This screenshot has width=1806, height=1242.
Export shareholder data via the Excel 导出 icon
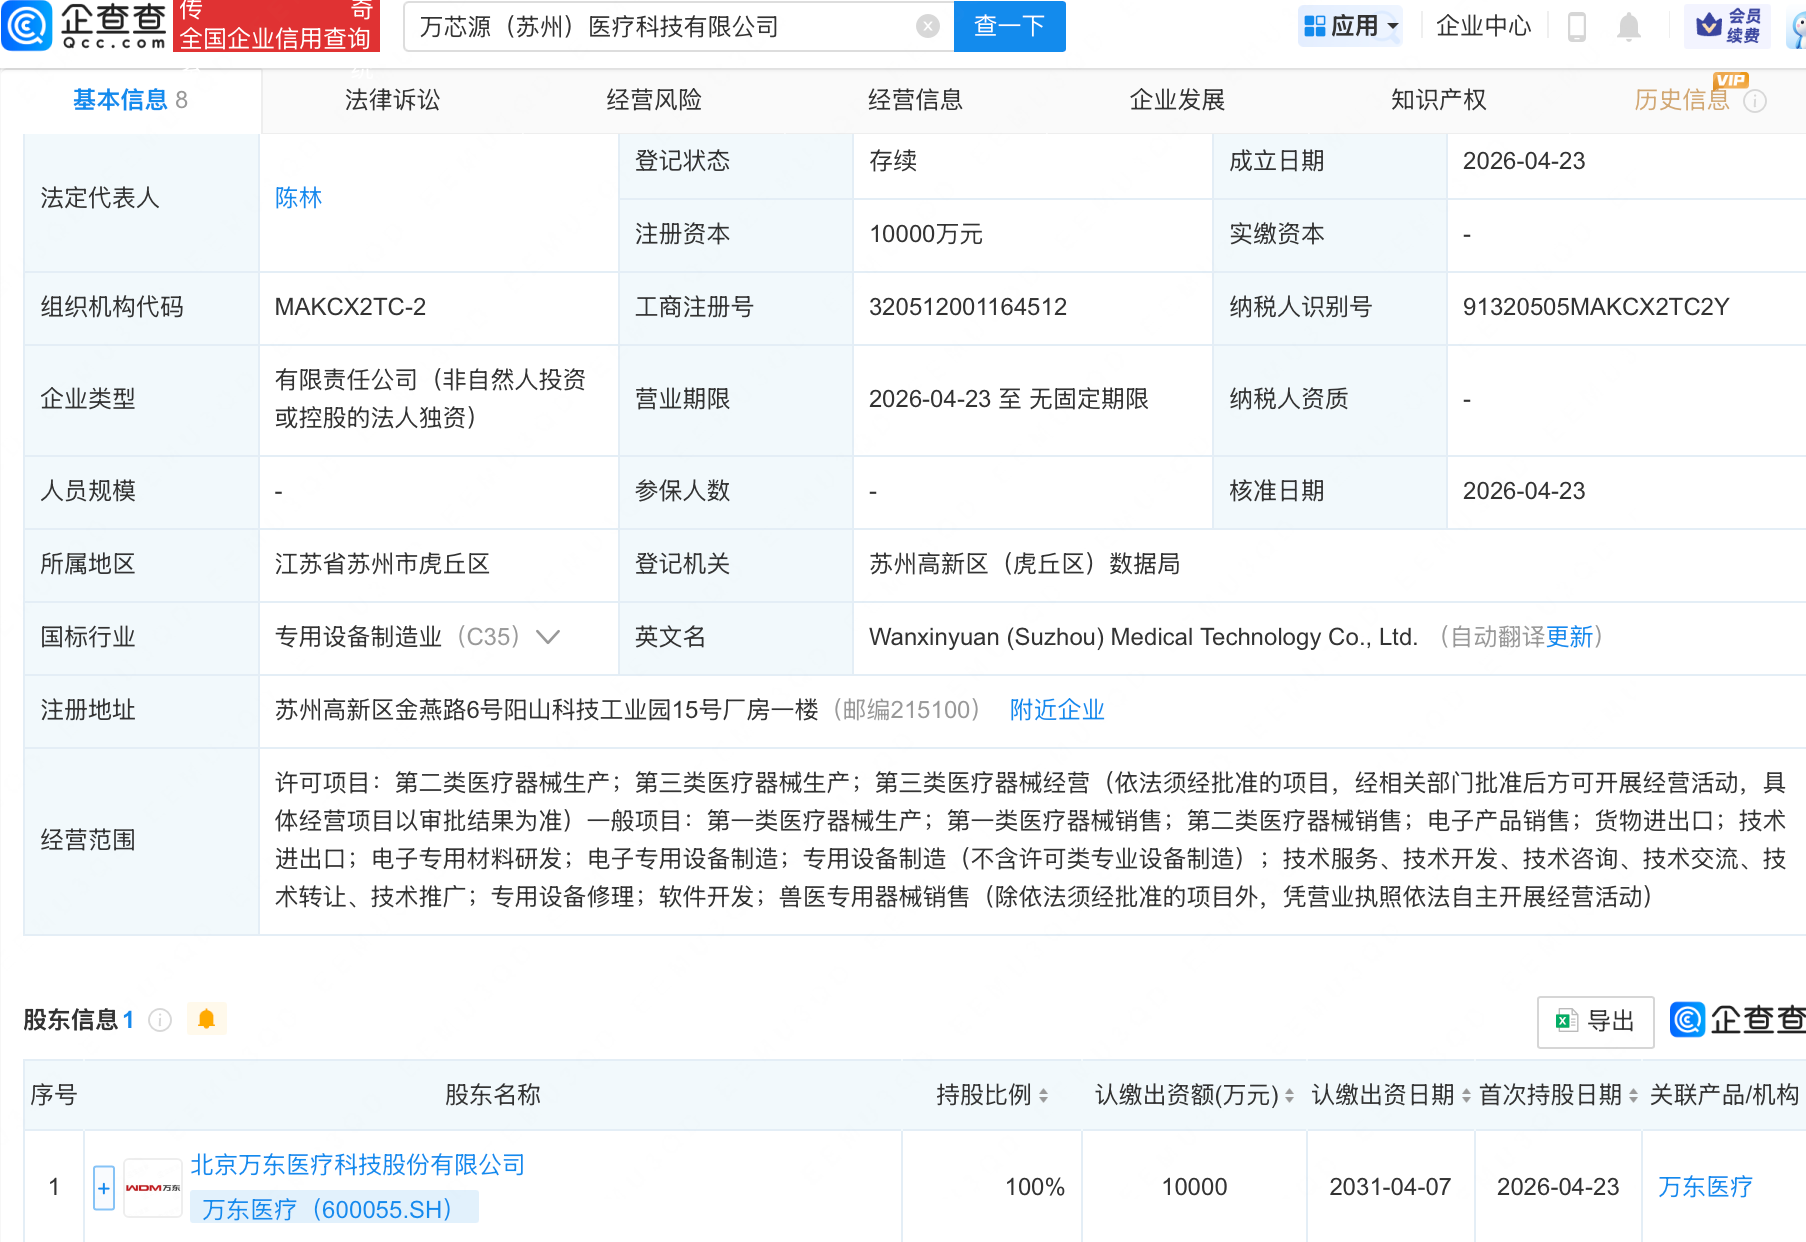coord(1594,1021)
